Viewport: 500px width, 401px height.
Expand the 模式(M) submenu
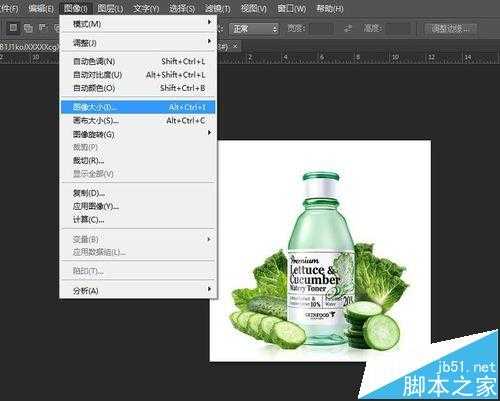(138, 24)
